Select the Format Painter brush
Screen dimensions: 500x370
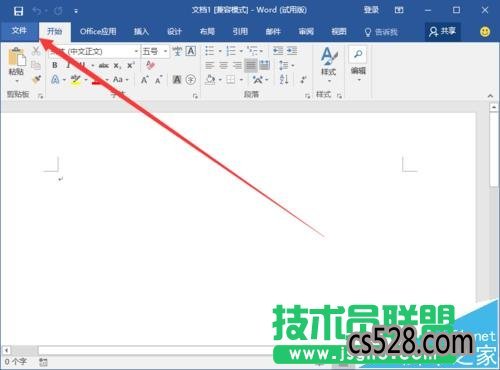click(x=36, y=79)
